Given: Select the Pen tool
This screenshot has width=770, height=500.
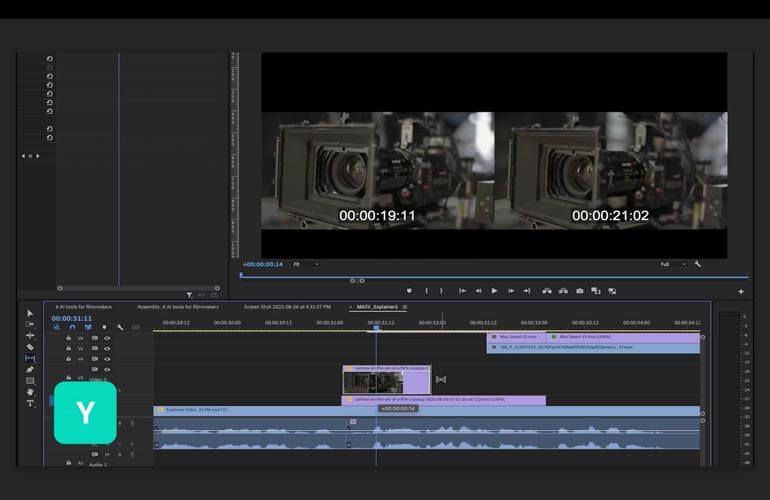Looking at the screenshot, I should click(30, 369).
